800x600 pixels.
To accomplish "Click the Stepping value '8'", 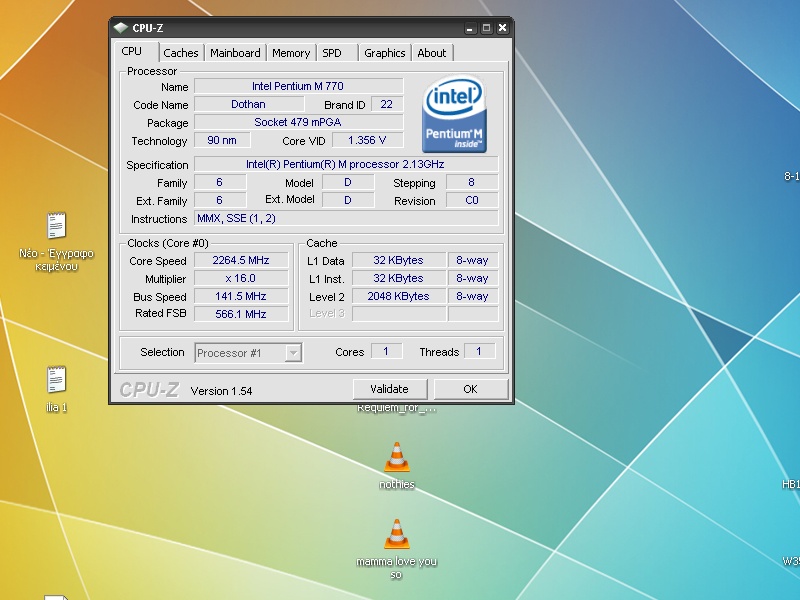I will 472,183.
